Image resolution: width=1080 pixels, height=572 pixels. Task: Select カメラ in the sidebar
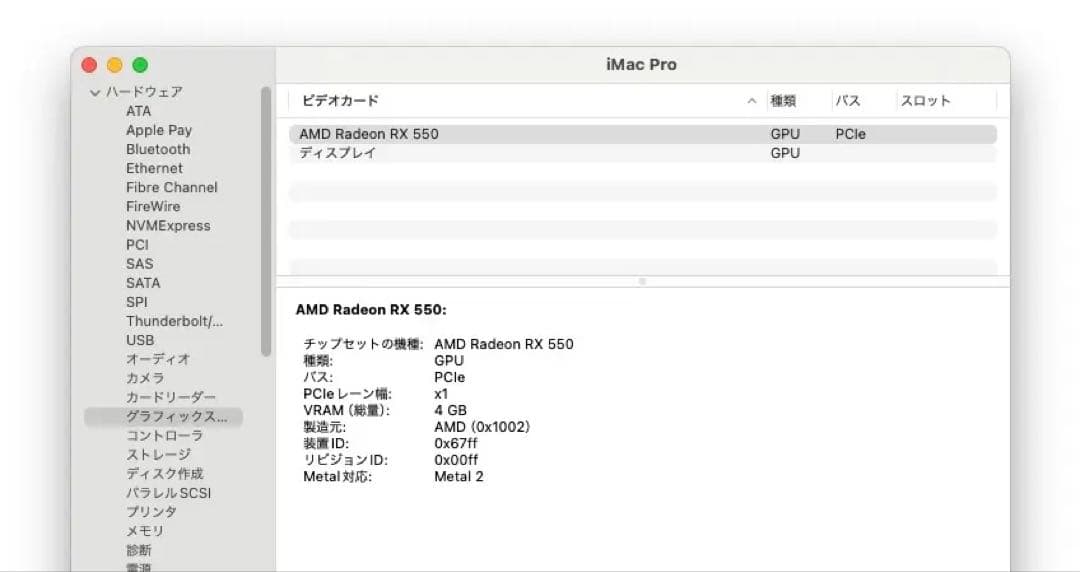pos(145,378)
